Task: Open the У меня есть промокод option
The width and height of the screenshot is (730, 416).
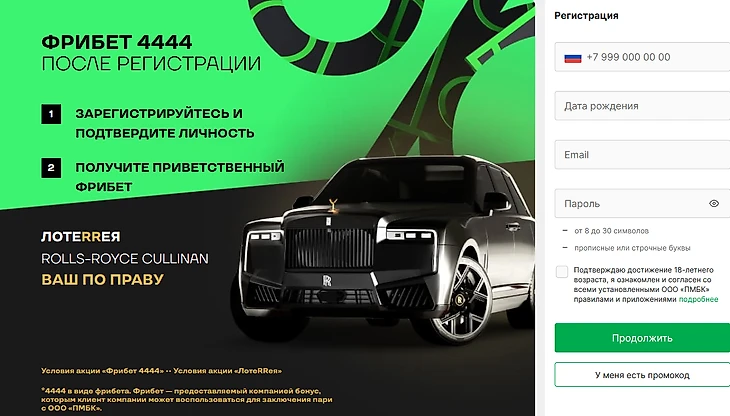Action: [x=642, y=375]
